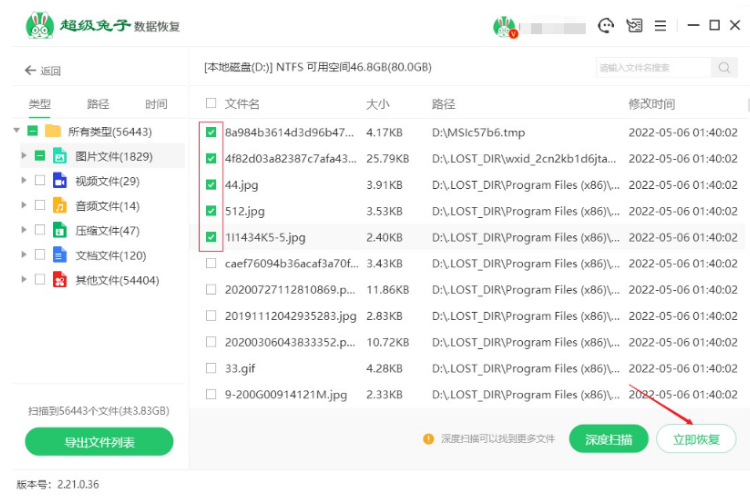The image size is (750, 503).
Task: Click the 深度扫描 deep scan button
Action: point(609,439)
